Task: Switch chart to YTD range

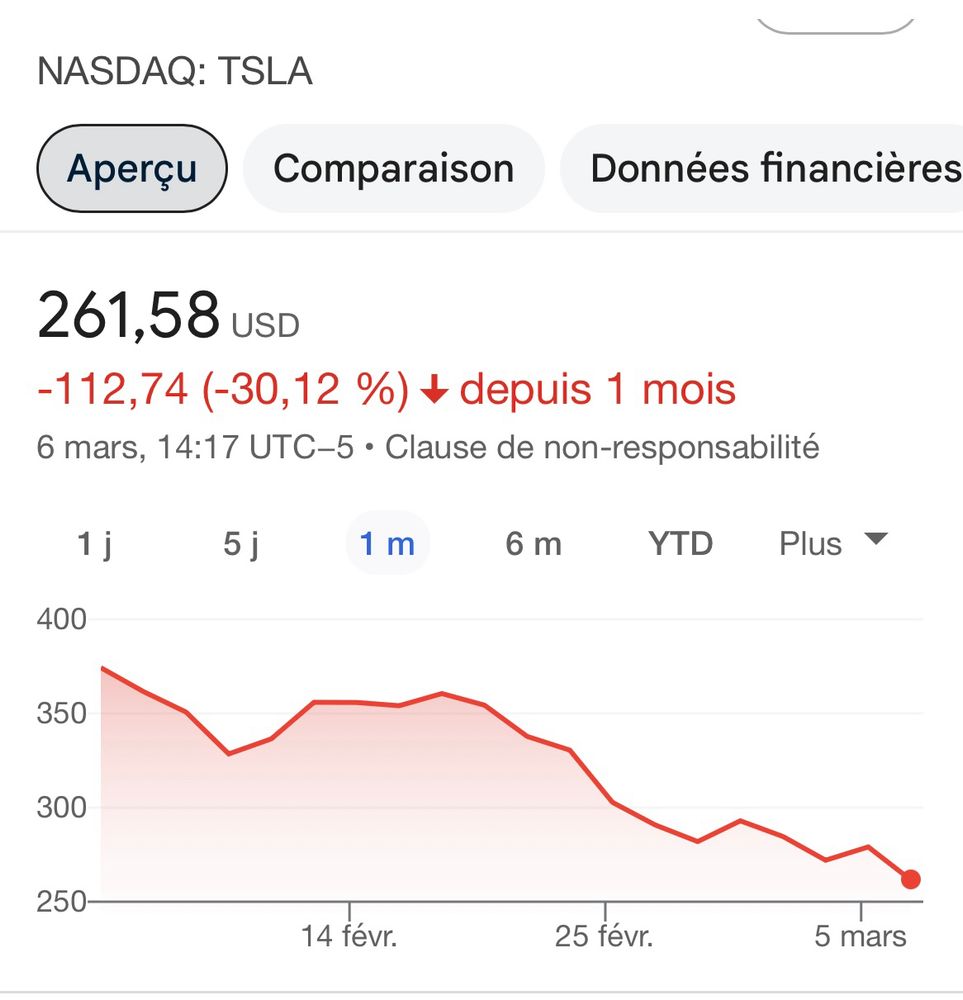Action: pos(680,544)
